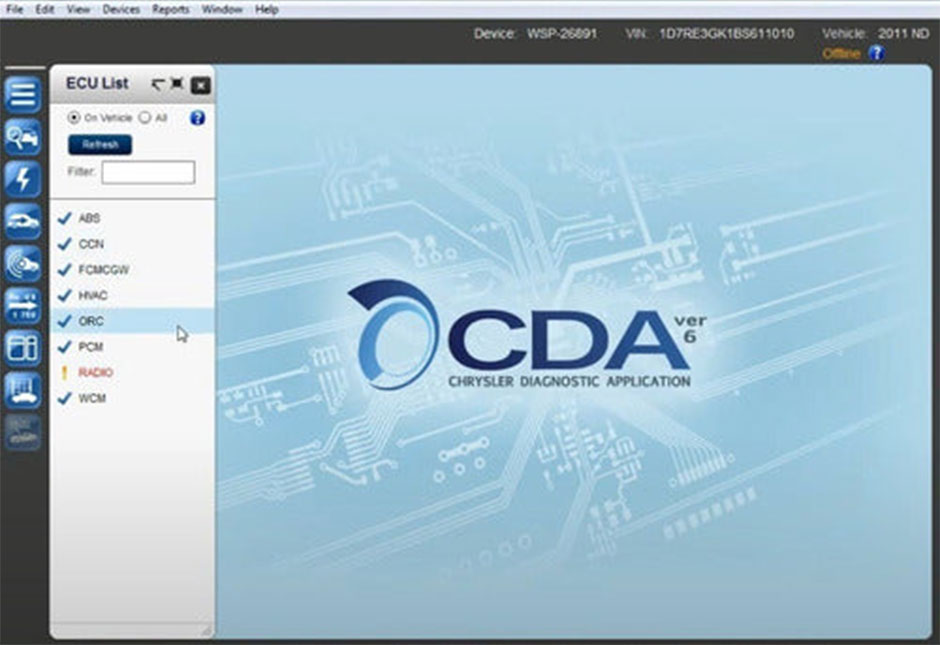Click the ECU List back-arrow icon
Screen dimensions: 940x645
[x=158, y=85]
